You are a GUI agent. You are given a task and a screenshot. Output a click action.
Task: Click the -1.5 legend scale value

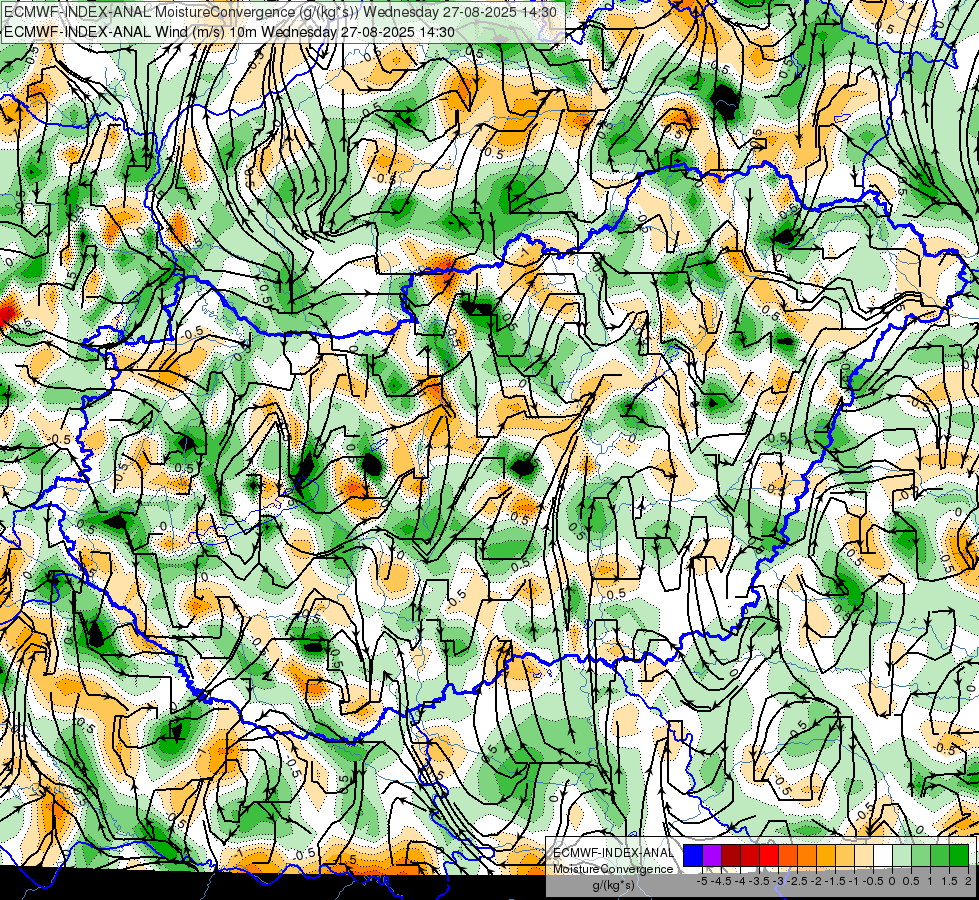tap(835, 881)
